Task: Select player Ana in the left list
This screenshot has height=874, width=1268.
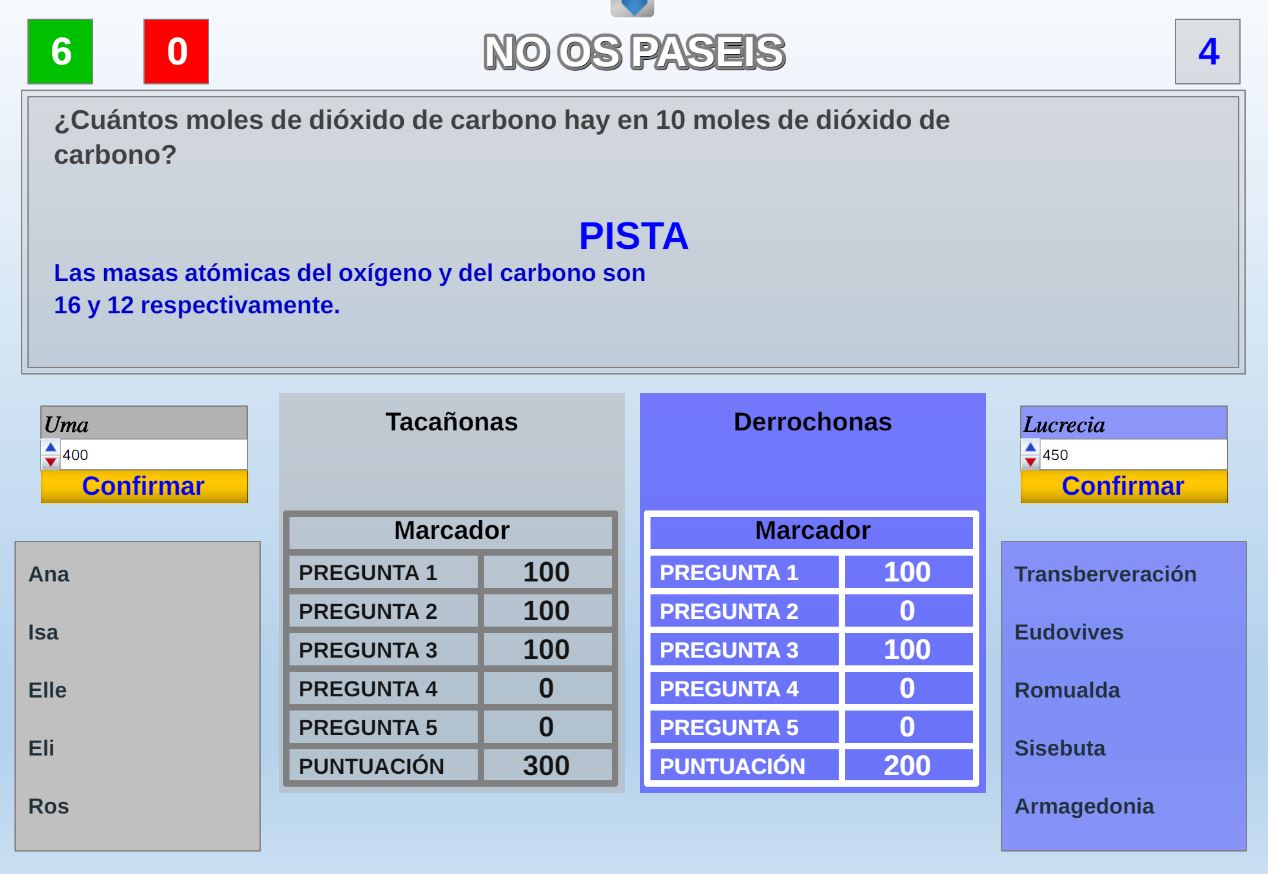Action: [49, 574]
